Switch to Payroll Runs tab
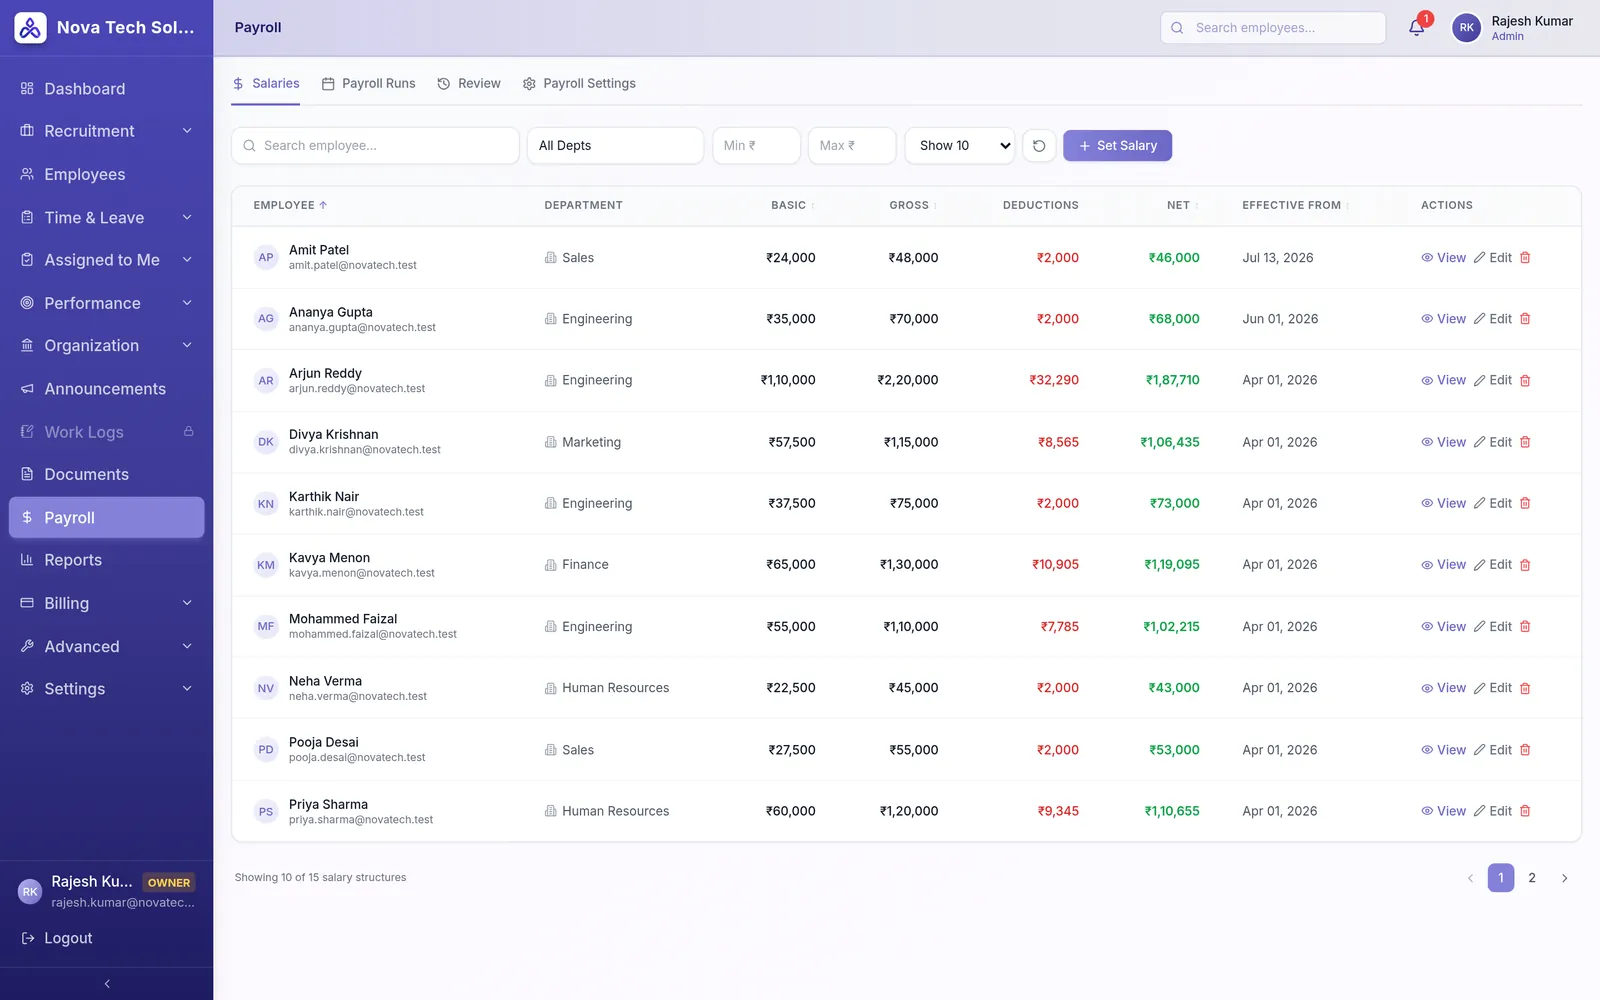 [x=368, y=84]
